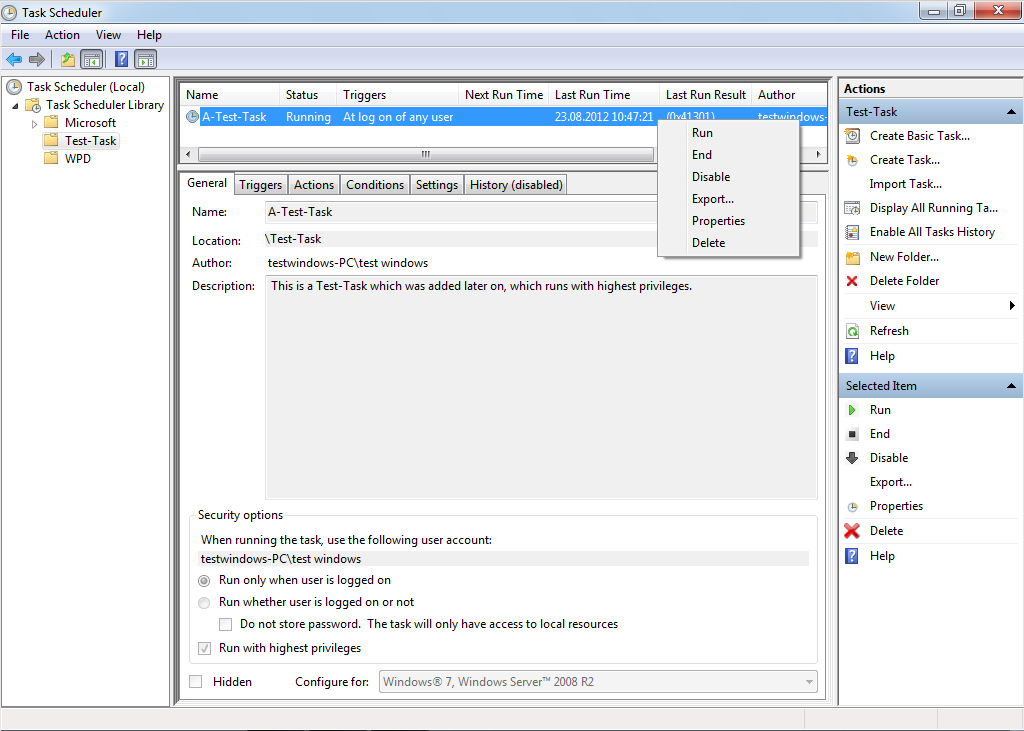
Task: Toggle the Hidden checkbox
Action: coord(196,682)
